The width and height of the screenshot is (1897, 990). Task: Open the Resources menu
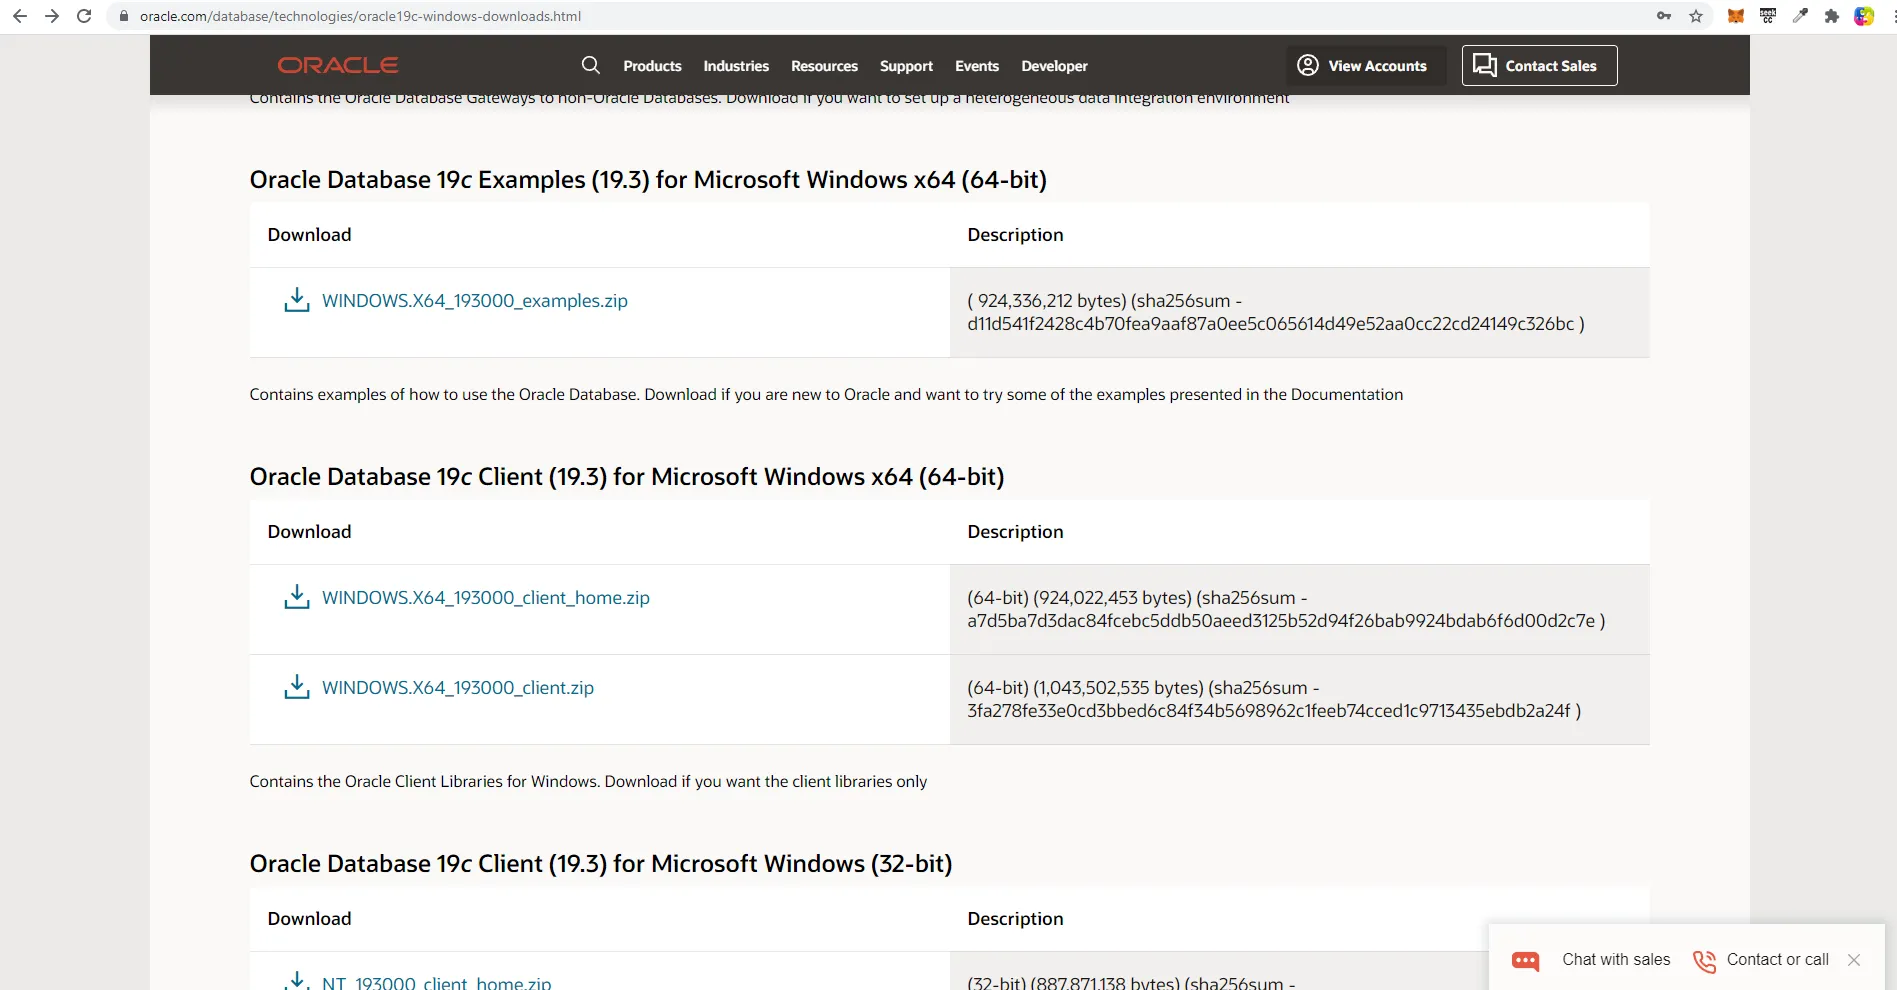824,66
